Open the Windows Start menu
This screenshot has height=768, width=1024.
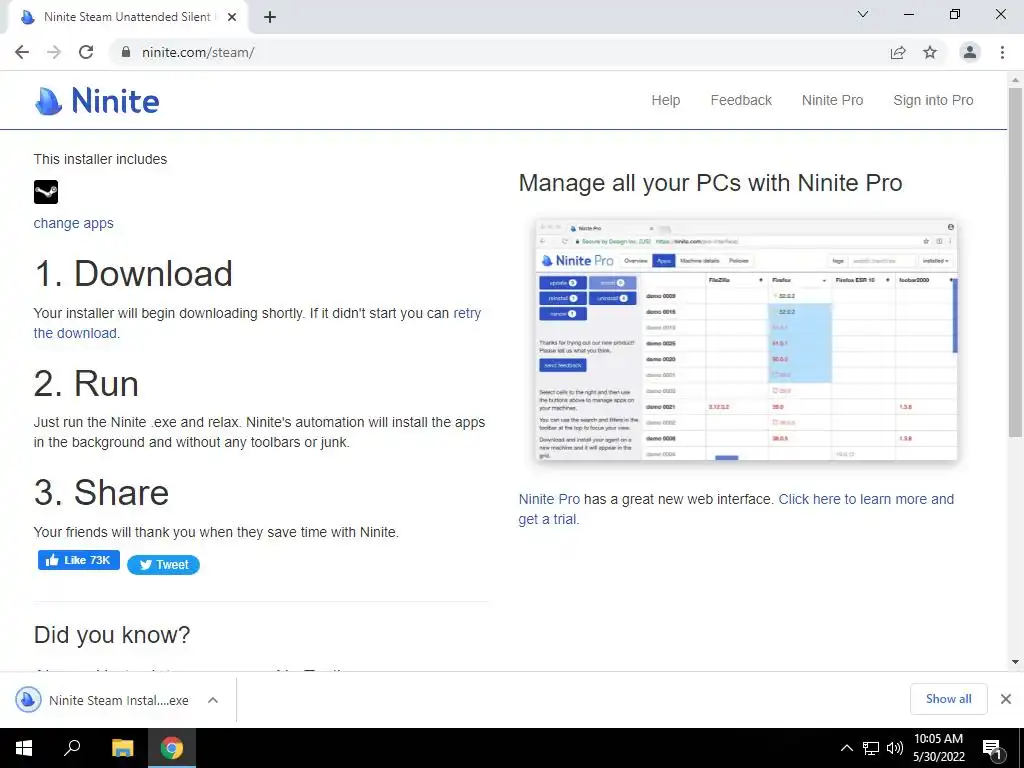(24, 748)
